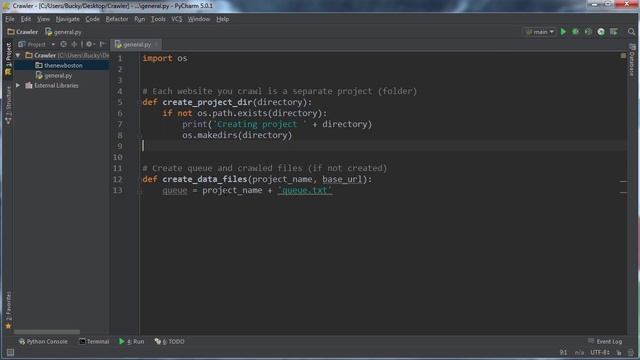640x360 pixels.
Task: Run the main configuration with green play button
Action: (x=563, y=31)
